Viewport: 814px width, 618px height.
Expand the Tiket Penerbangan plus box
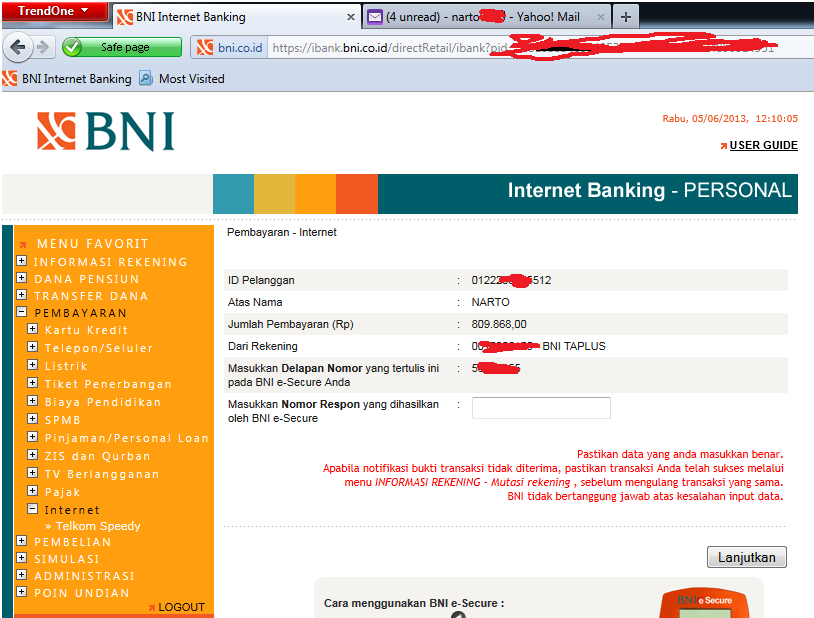33,383
